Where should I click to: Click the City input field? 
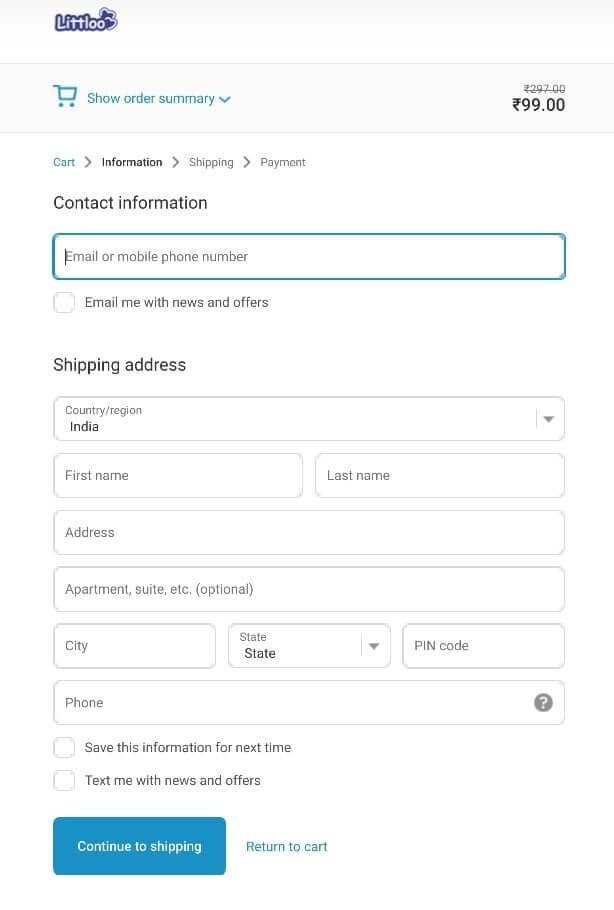pos(134,646)
